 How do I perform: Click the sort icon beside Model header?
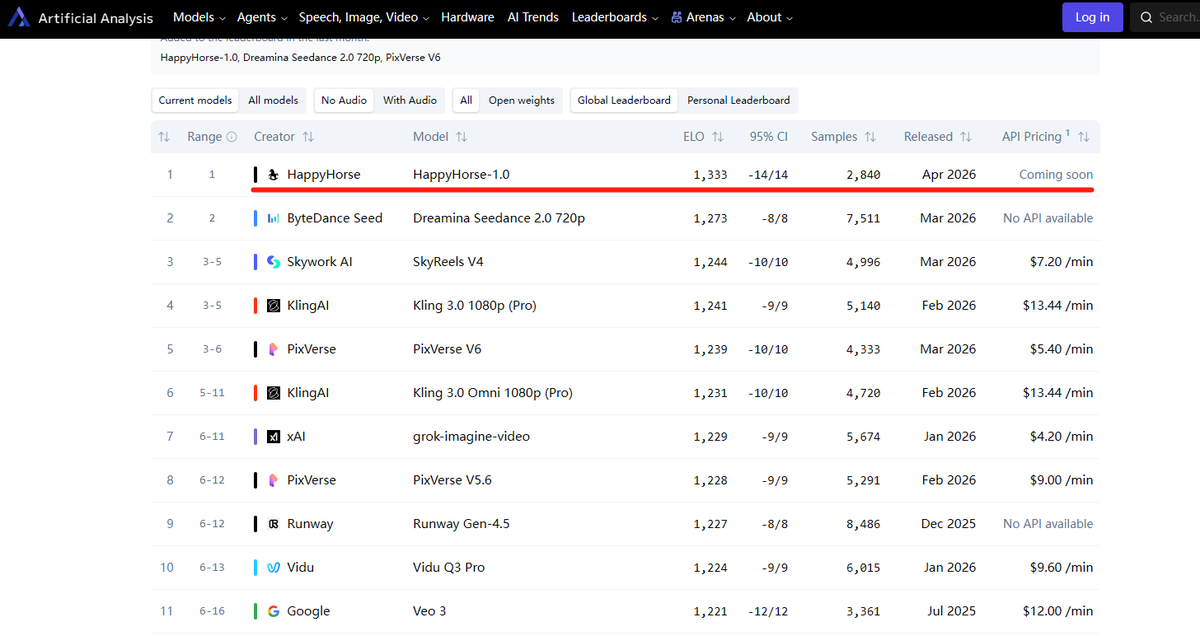[461, 137]
